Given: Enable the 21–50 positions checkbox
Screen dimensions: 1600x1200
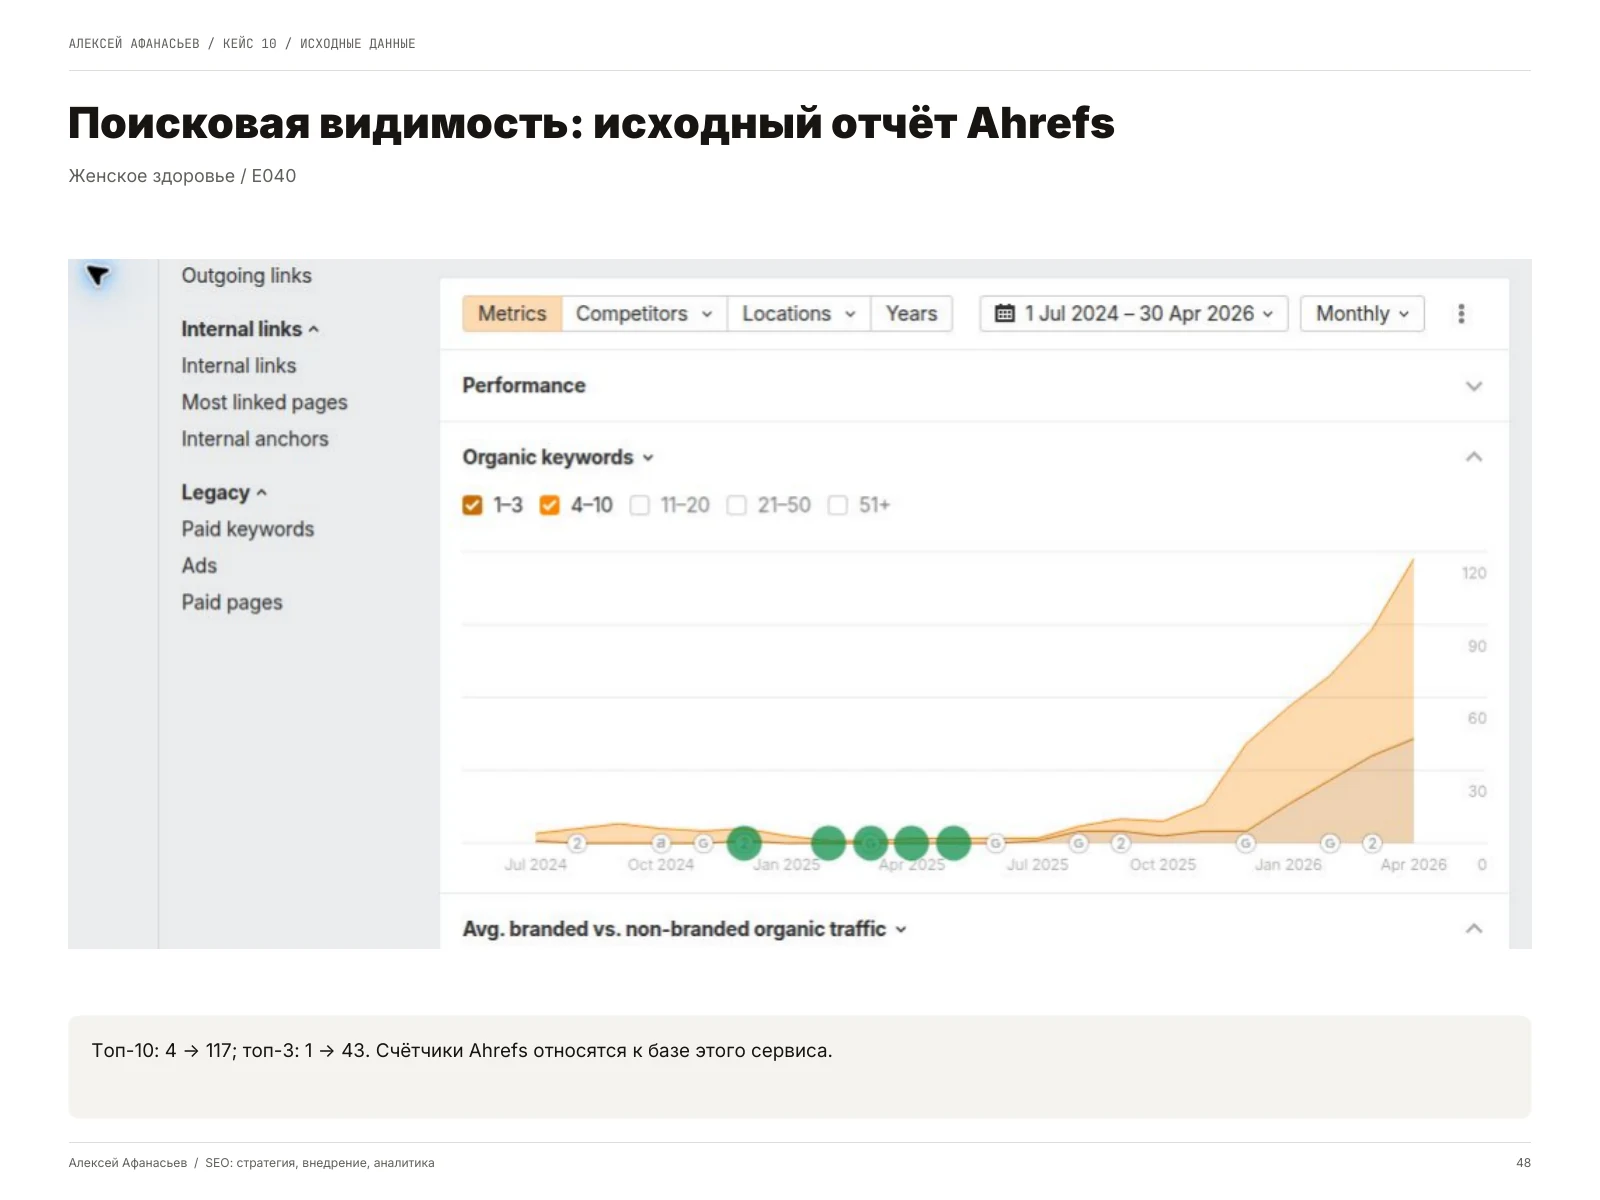Looking at the screenshot, I should pyautogui.click(x=736, y=505).
